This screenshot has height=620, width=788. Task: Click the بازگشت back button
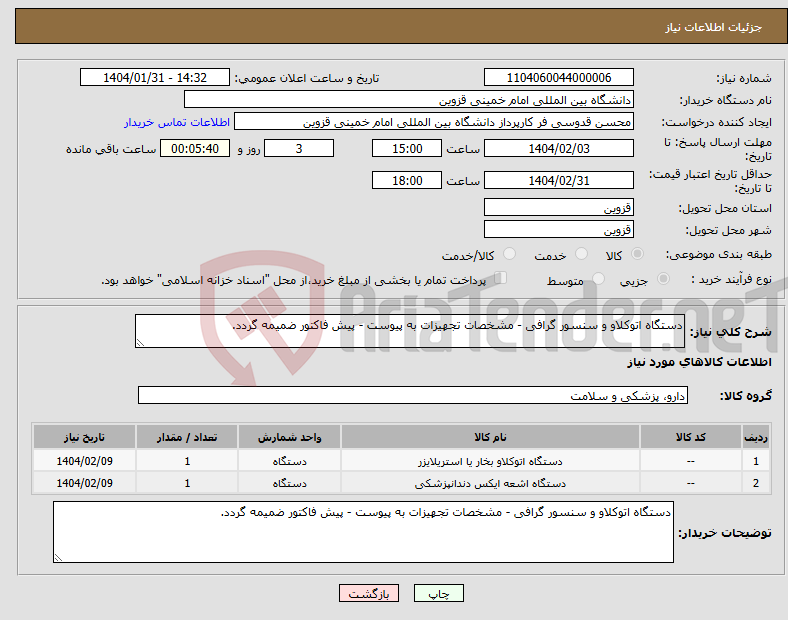(369, 593)
